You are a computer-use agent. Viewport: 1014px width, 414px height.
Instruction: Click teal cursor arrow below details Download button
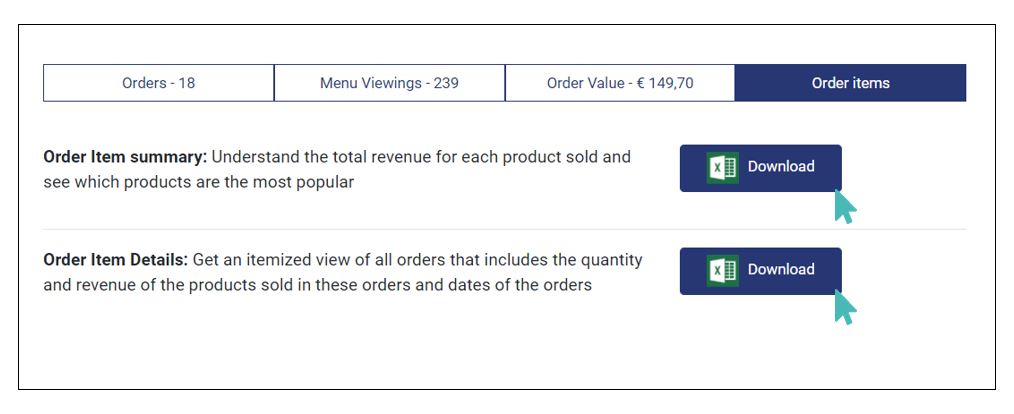point(845,308)
